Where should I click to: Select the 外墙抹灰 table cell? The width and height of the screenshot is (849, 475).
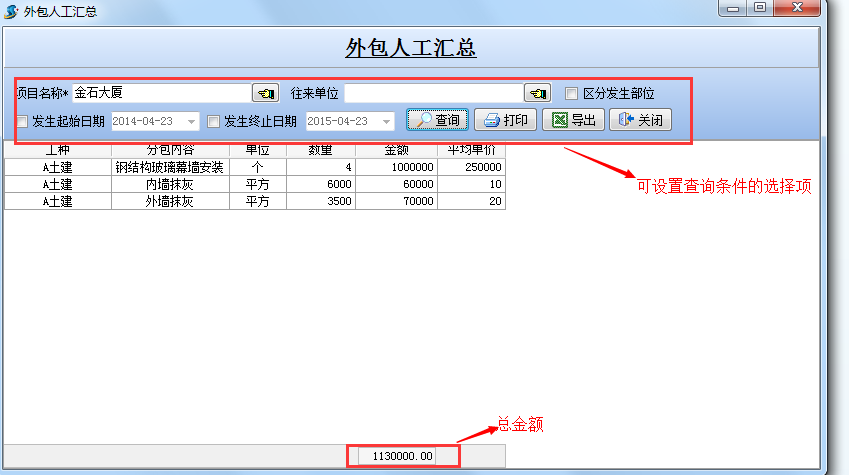click(170, 201)
